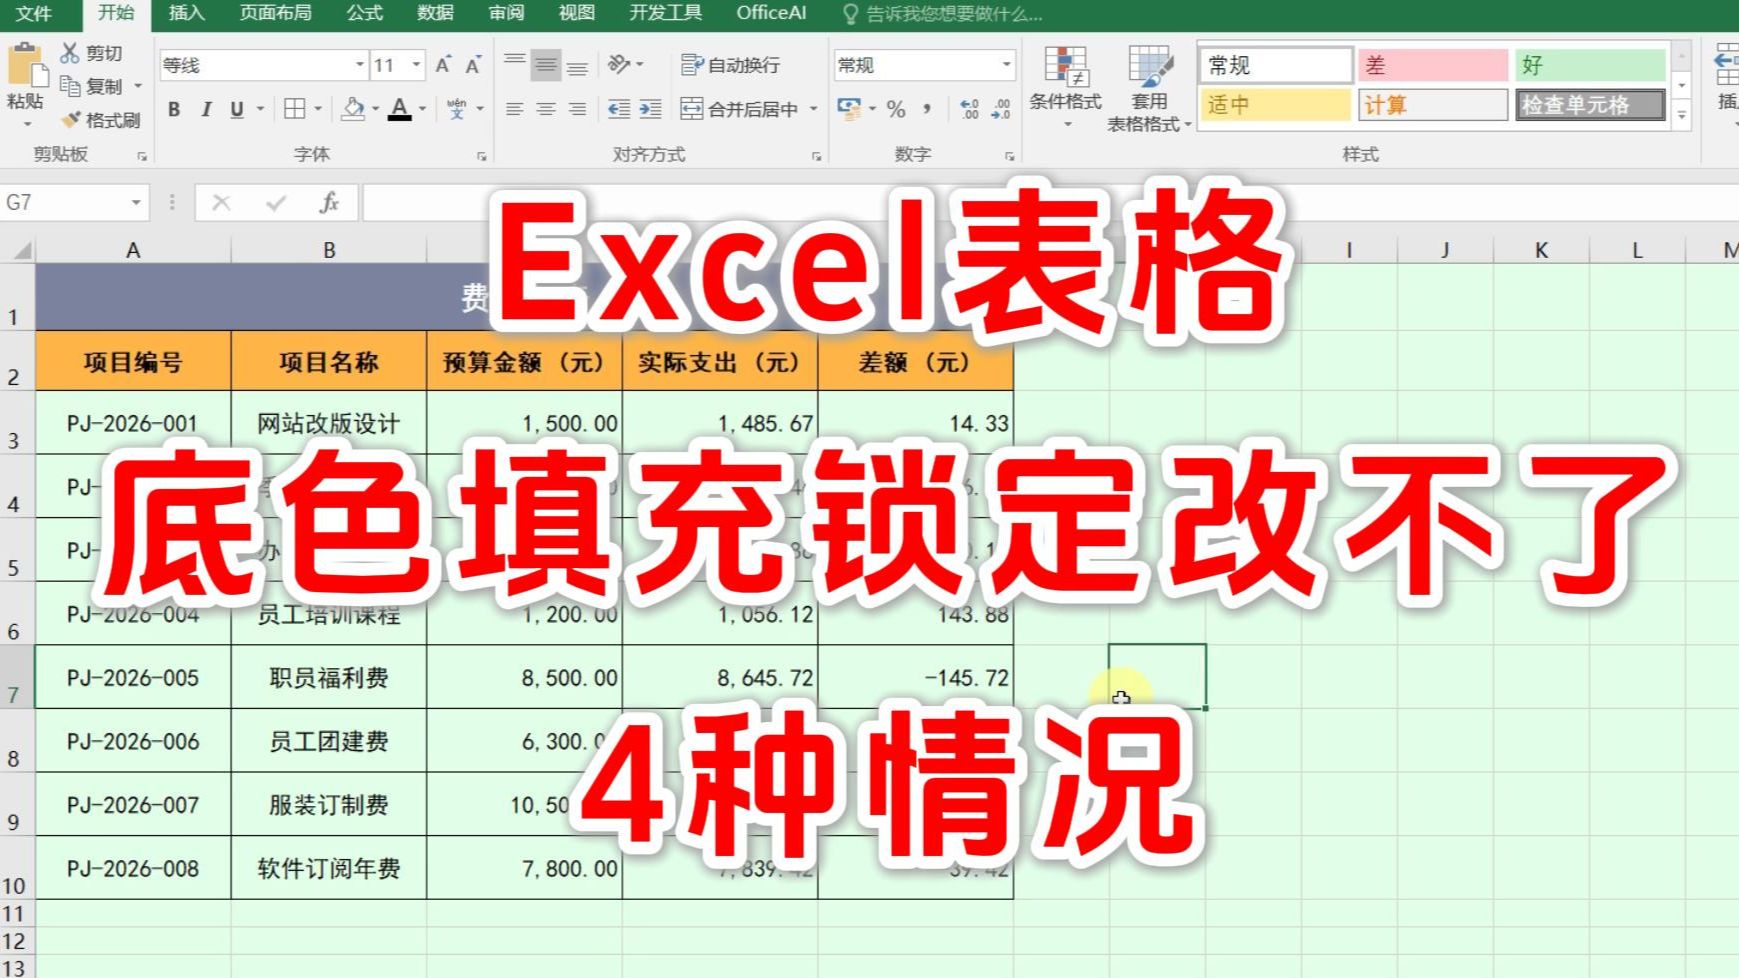This screenshot has height=978, width=1739.
Task: Open the font size dropdown
Action: pos(417,65)
